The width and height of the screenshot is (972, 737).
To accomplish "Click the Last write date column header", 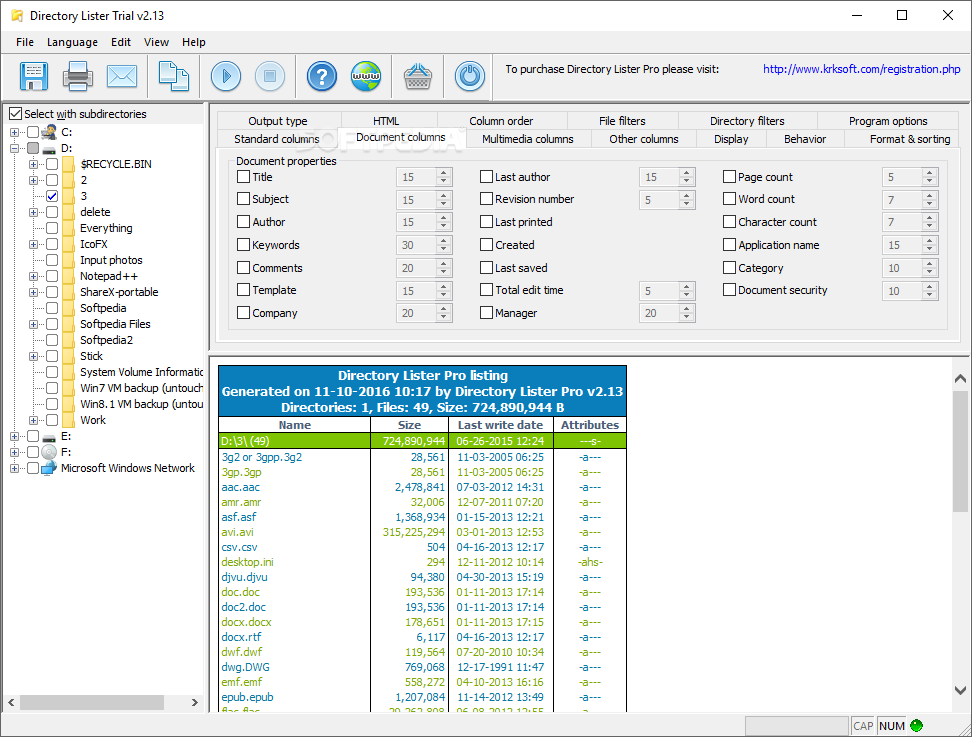I will (x=500, y=425).
